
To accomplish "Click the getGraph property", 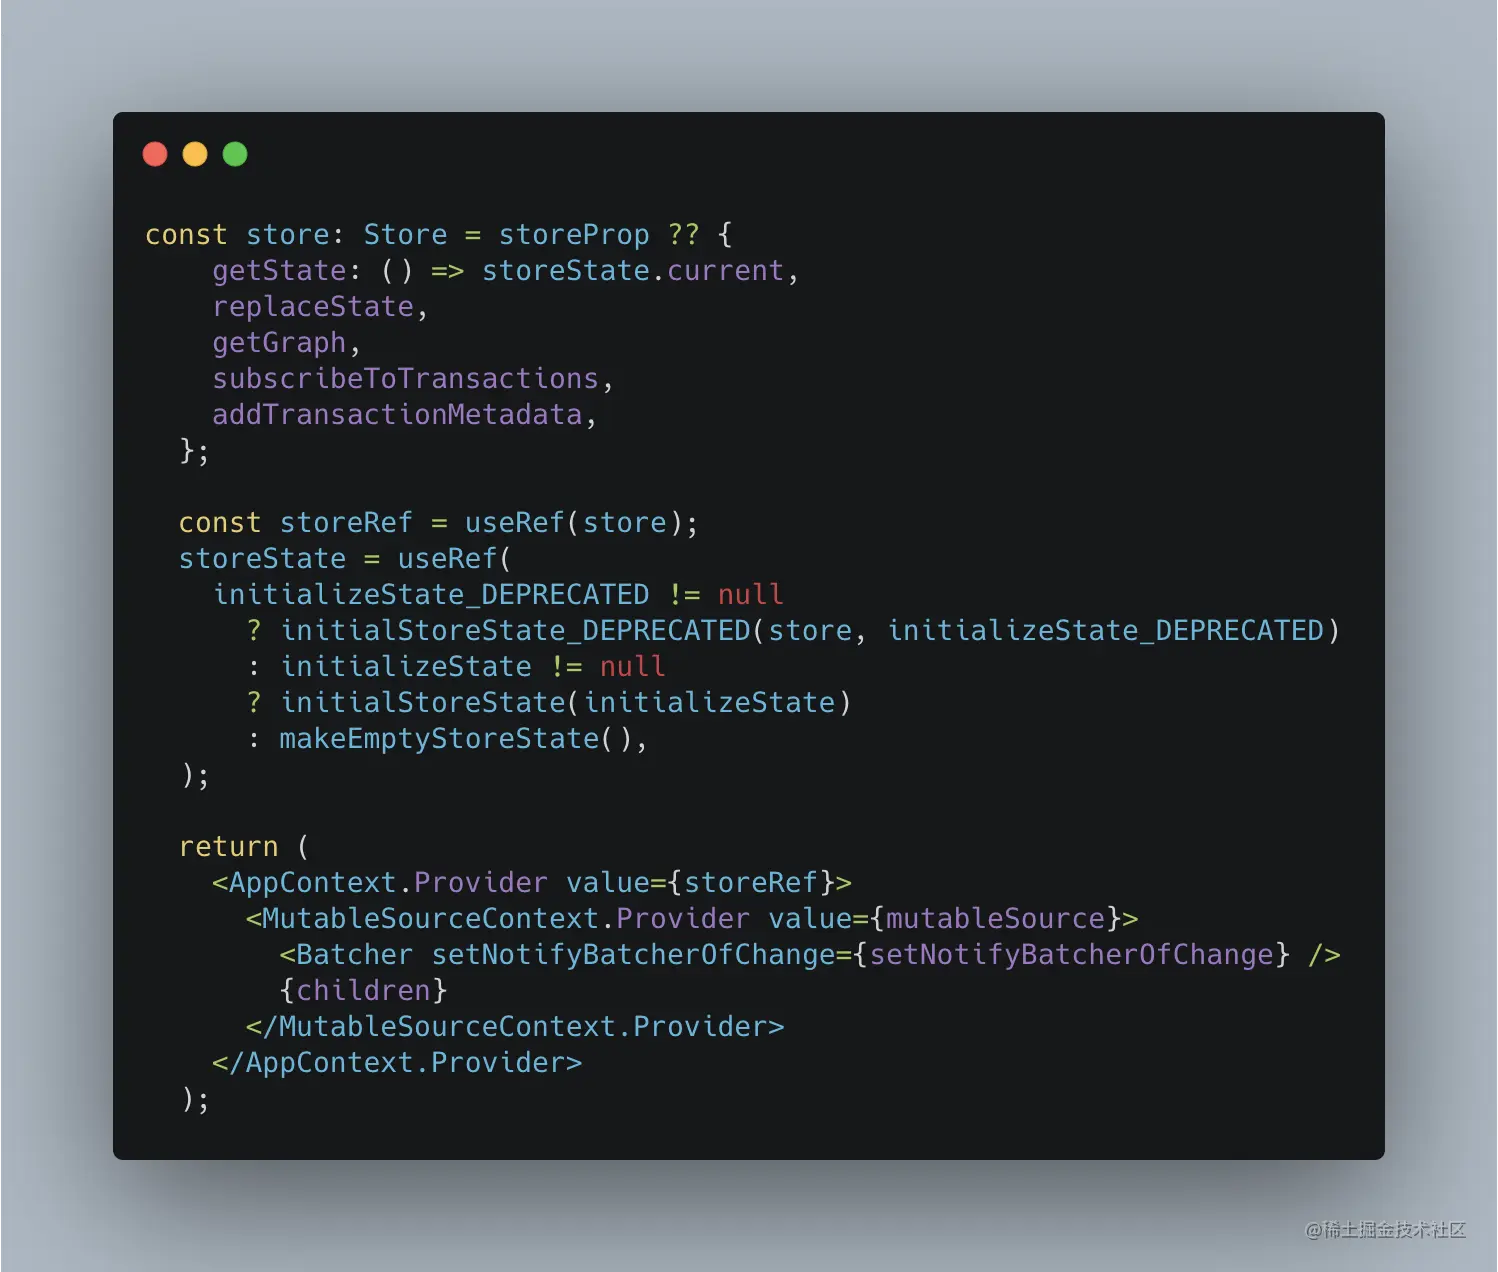I will (x=279, y=343).
